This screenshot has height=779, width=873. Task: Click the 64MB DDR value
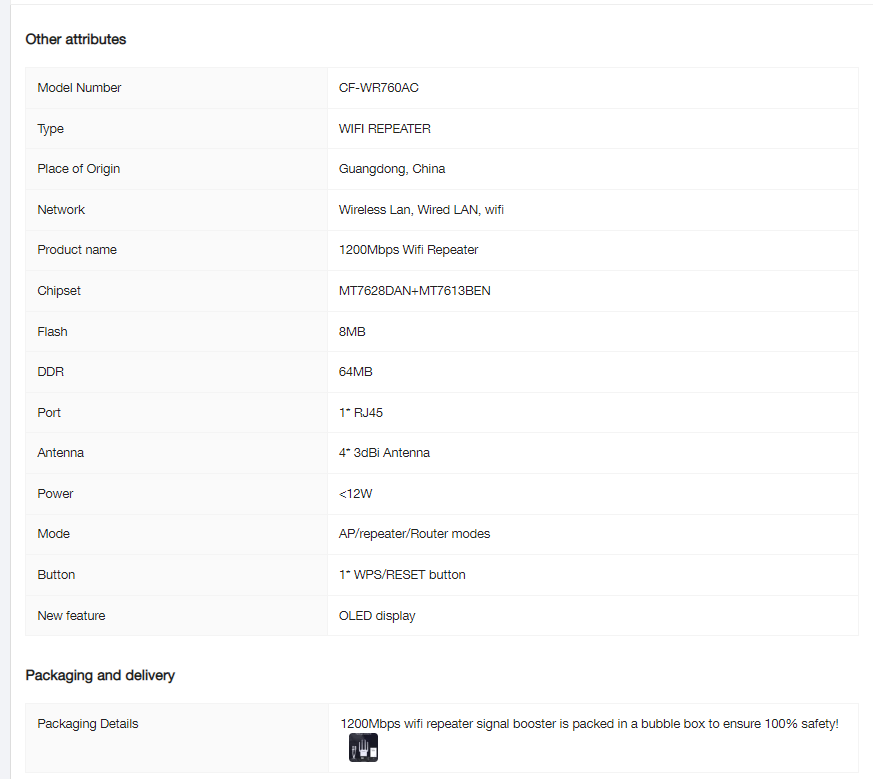coord(356,372)
